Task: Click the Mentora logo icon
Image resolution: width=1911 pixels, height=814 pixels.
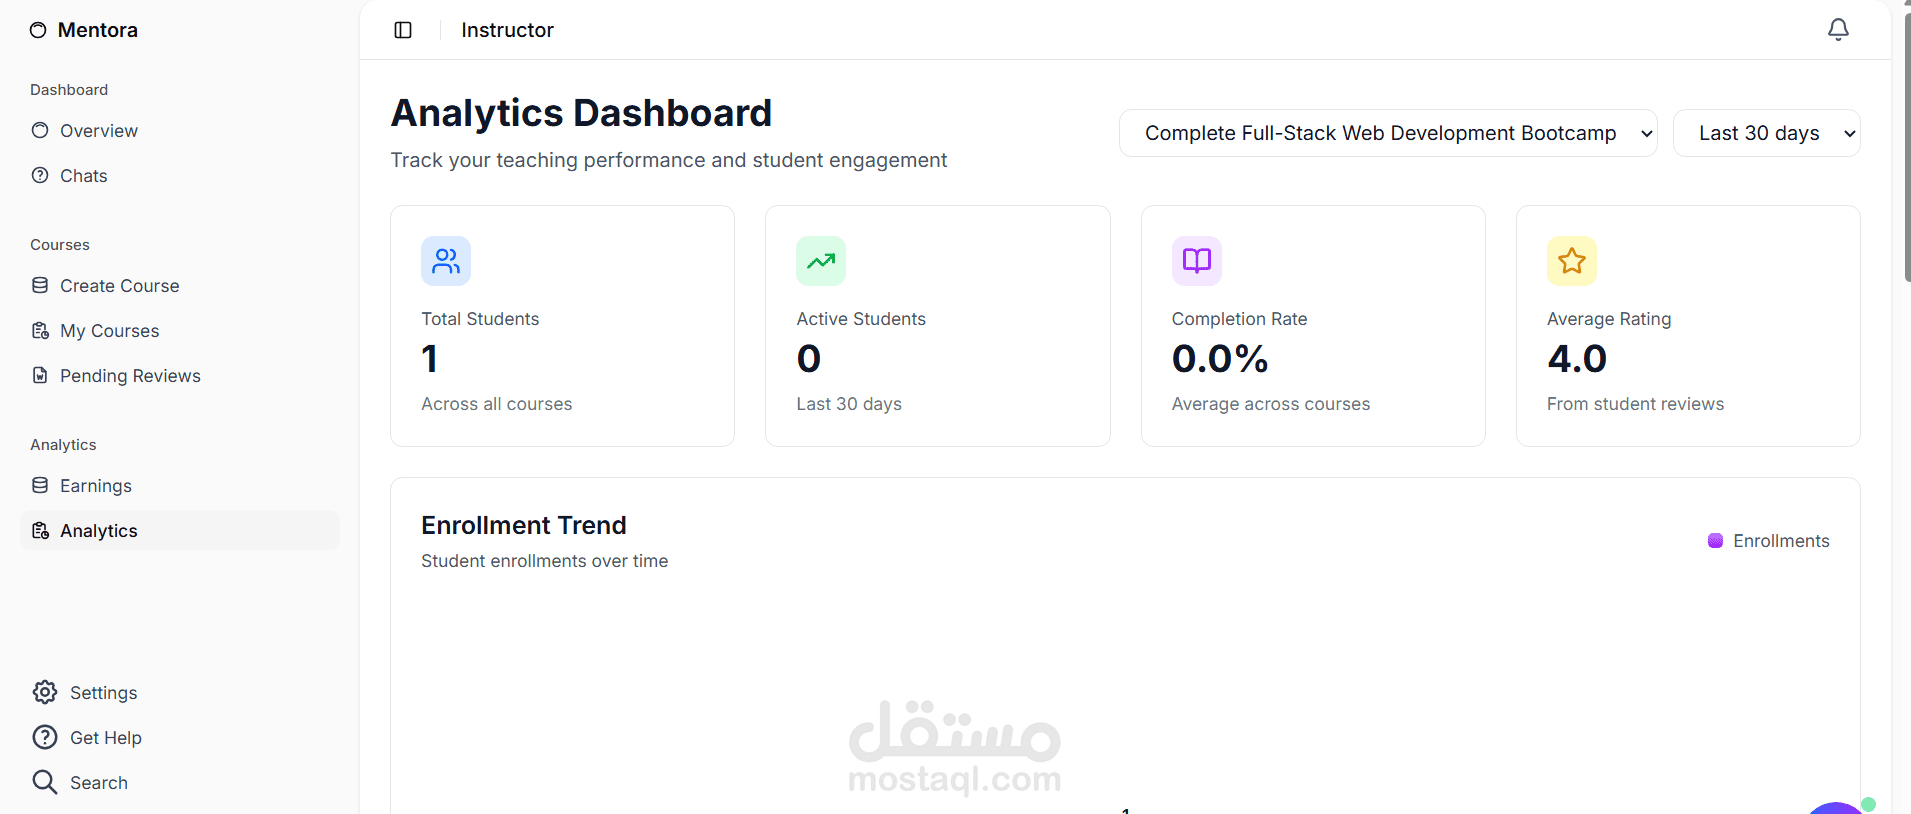Action: click(x=38, y=30)
